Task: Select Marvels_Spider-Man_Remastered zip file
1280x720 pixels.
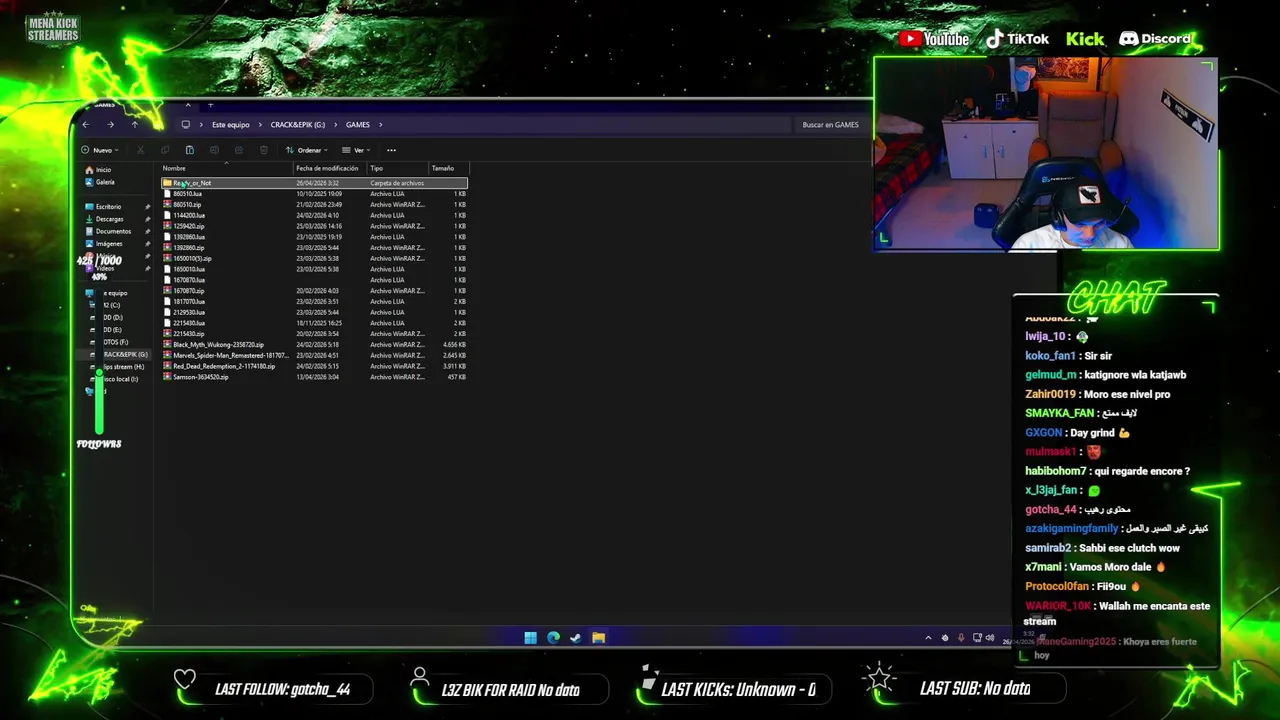Action: click(314, 355)
